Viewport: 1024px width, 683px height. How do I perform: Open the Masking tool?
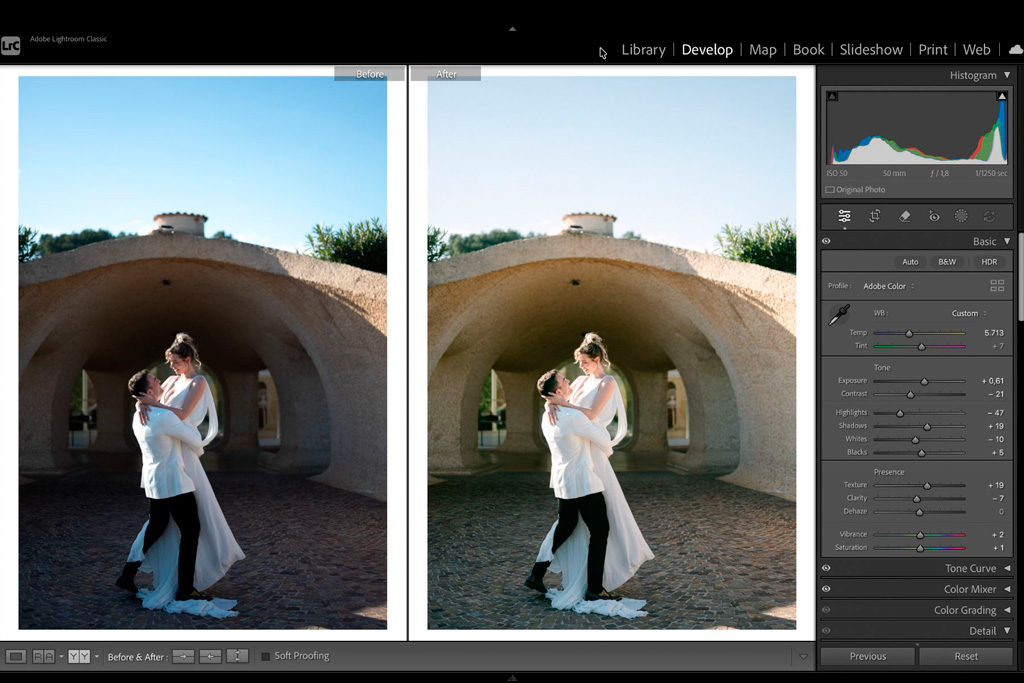pos(961,216)
